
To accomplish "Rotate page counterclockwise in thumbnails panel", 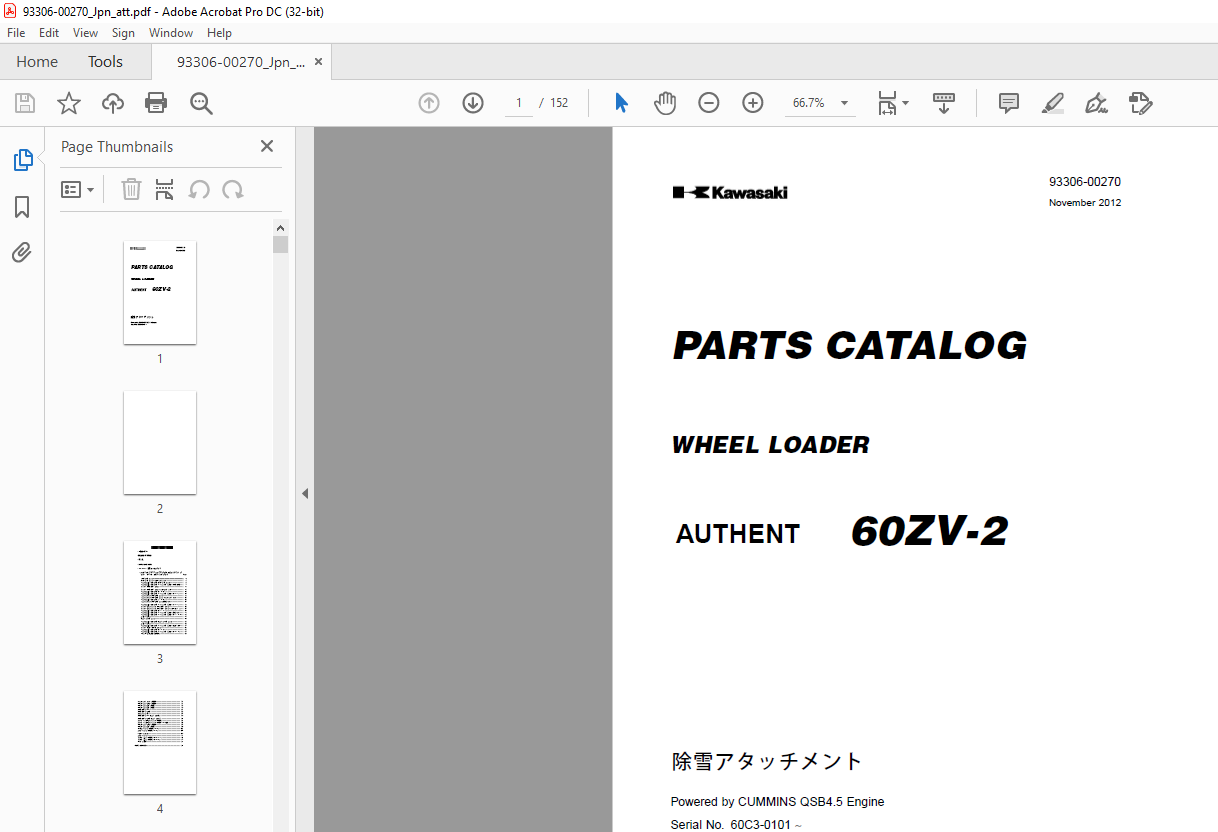I will (200, 190).
